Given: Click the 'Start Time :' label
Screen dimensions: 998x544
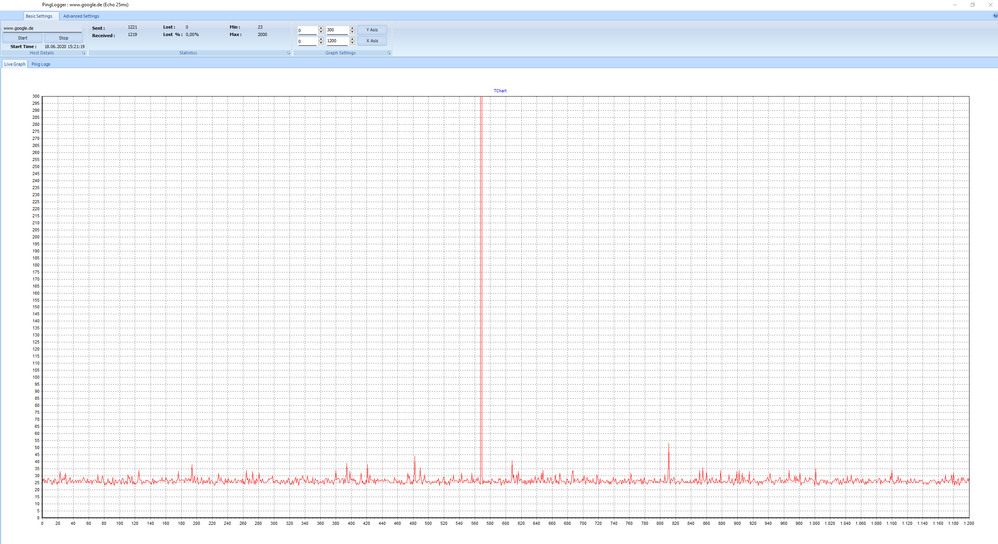Looking at the screenshot, I should point(24,46).
